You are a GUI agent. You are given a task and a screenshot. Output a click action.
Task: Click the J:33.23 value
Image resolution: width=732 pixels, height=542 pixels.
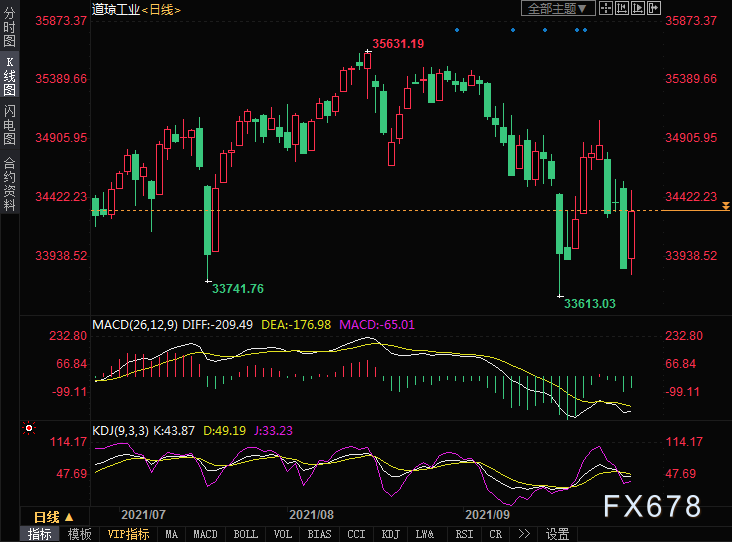[273, 430]
